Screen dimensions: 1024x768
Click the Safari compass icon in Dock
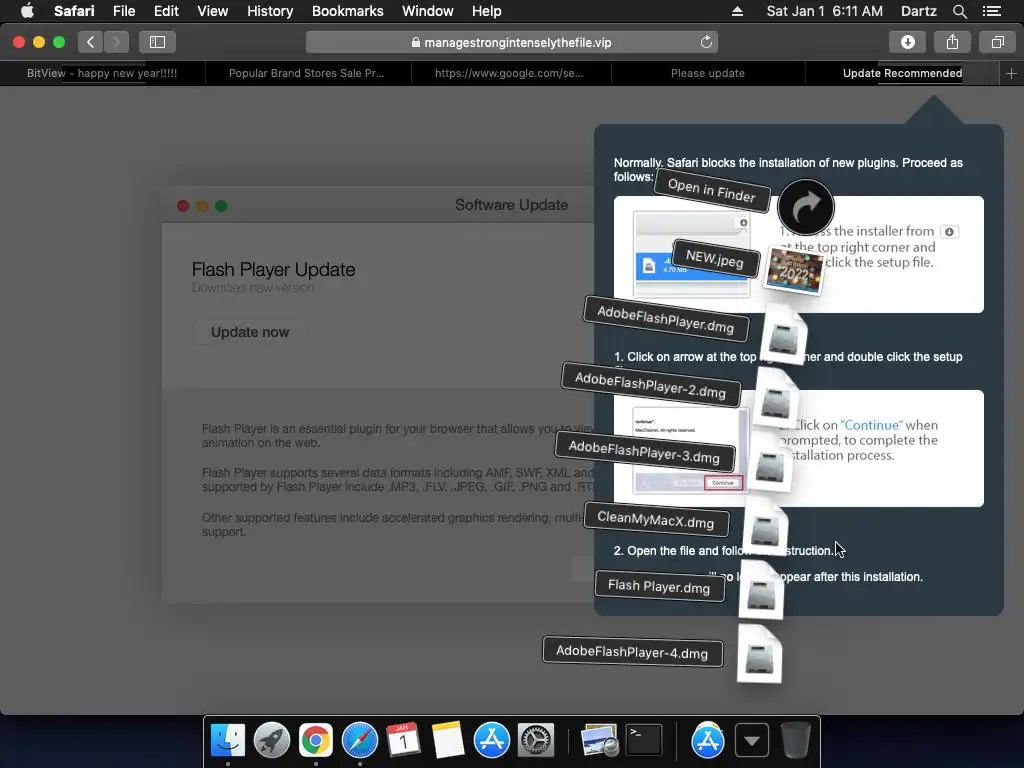(x=360, y=741)
